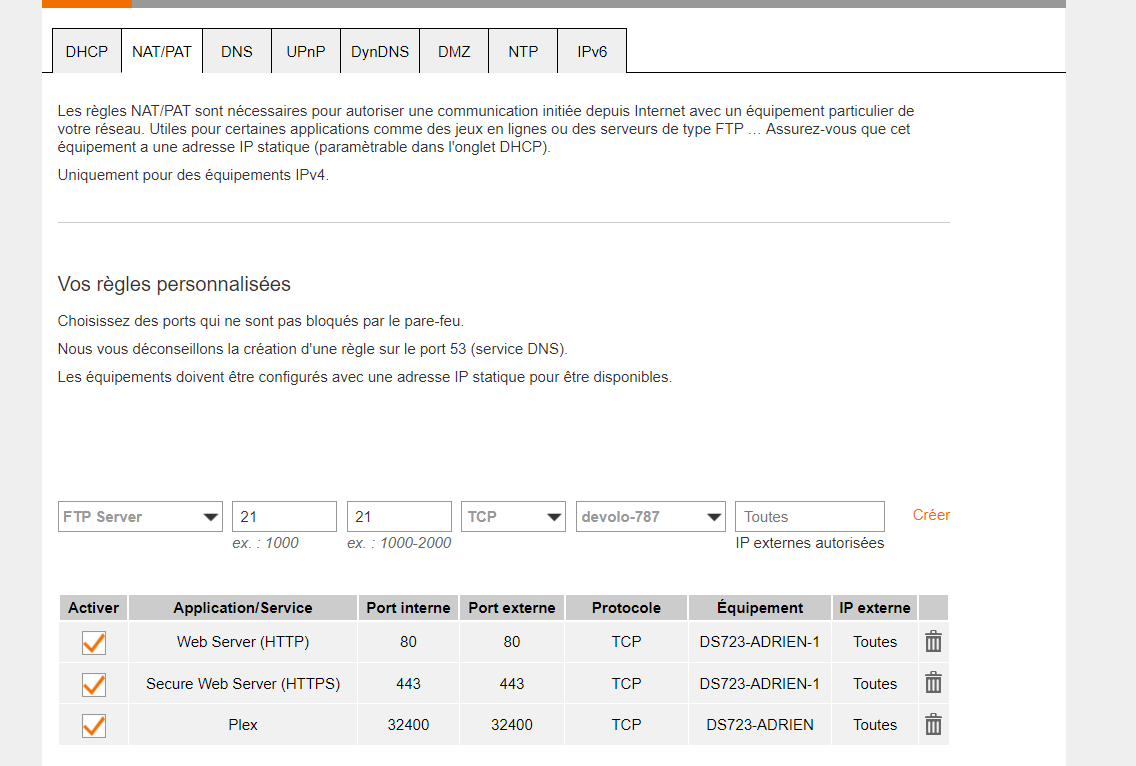1136x766 pixels.
Task: Click the Toutes external IP field
Action: click(809, 517)
